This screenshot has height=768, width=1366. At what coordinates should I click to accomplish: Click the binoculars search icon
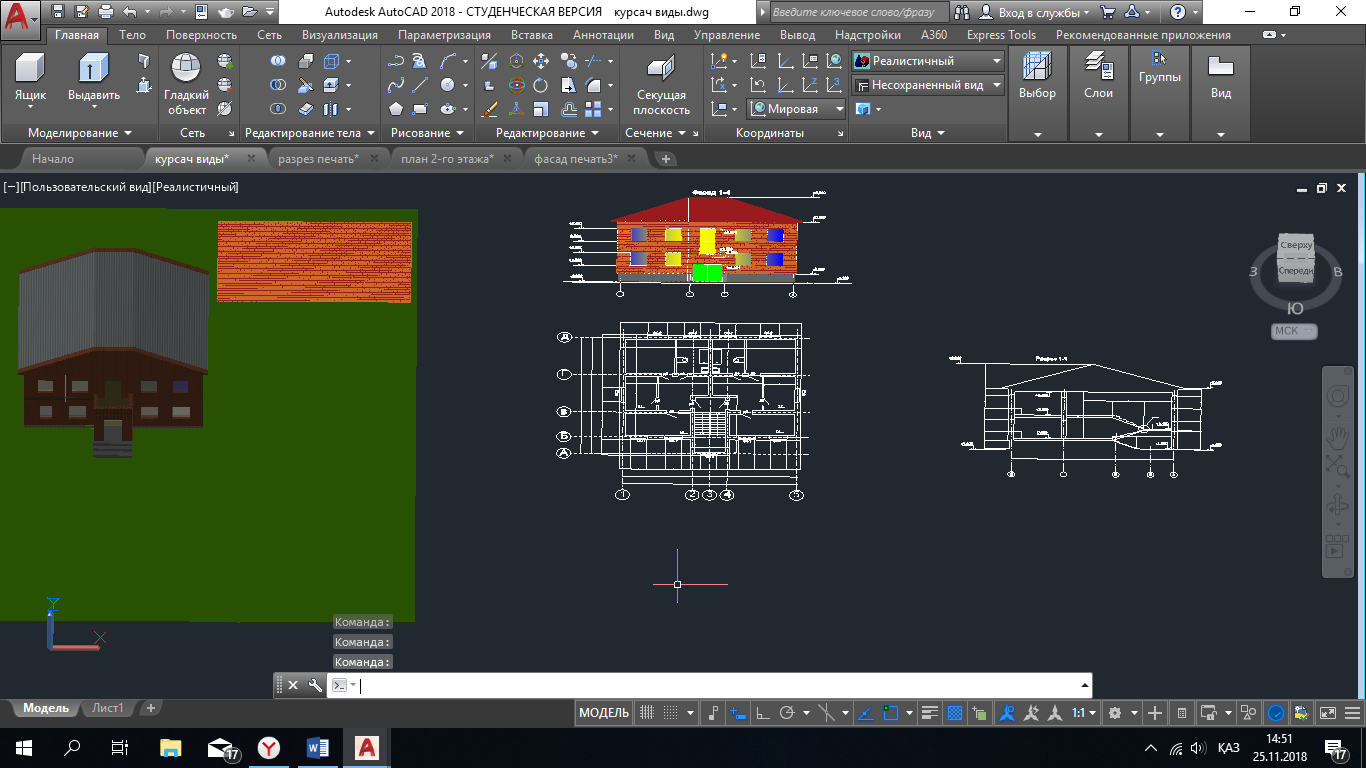[x=962, y=12]
